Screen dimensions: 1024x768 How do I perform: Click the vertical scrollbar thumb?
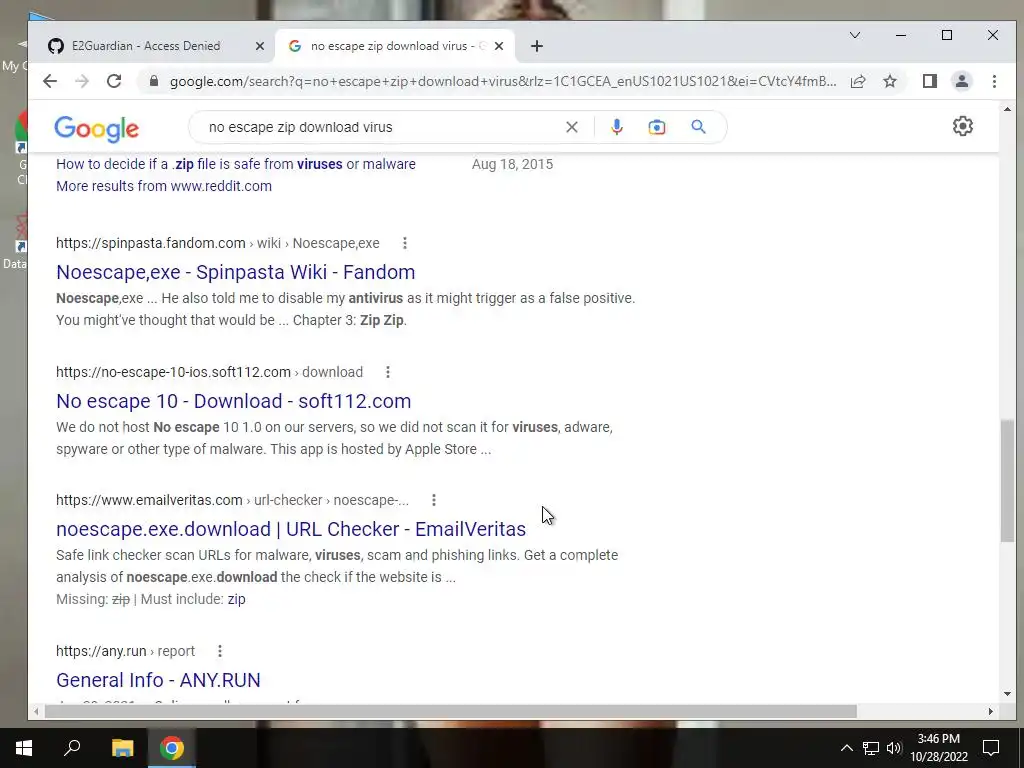tap(1007, 481)
